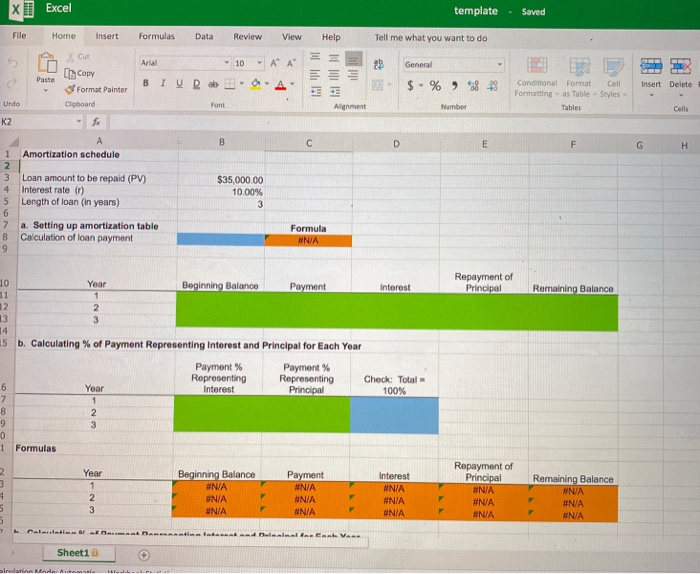Set top vertical alignment

pos(316,57)
